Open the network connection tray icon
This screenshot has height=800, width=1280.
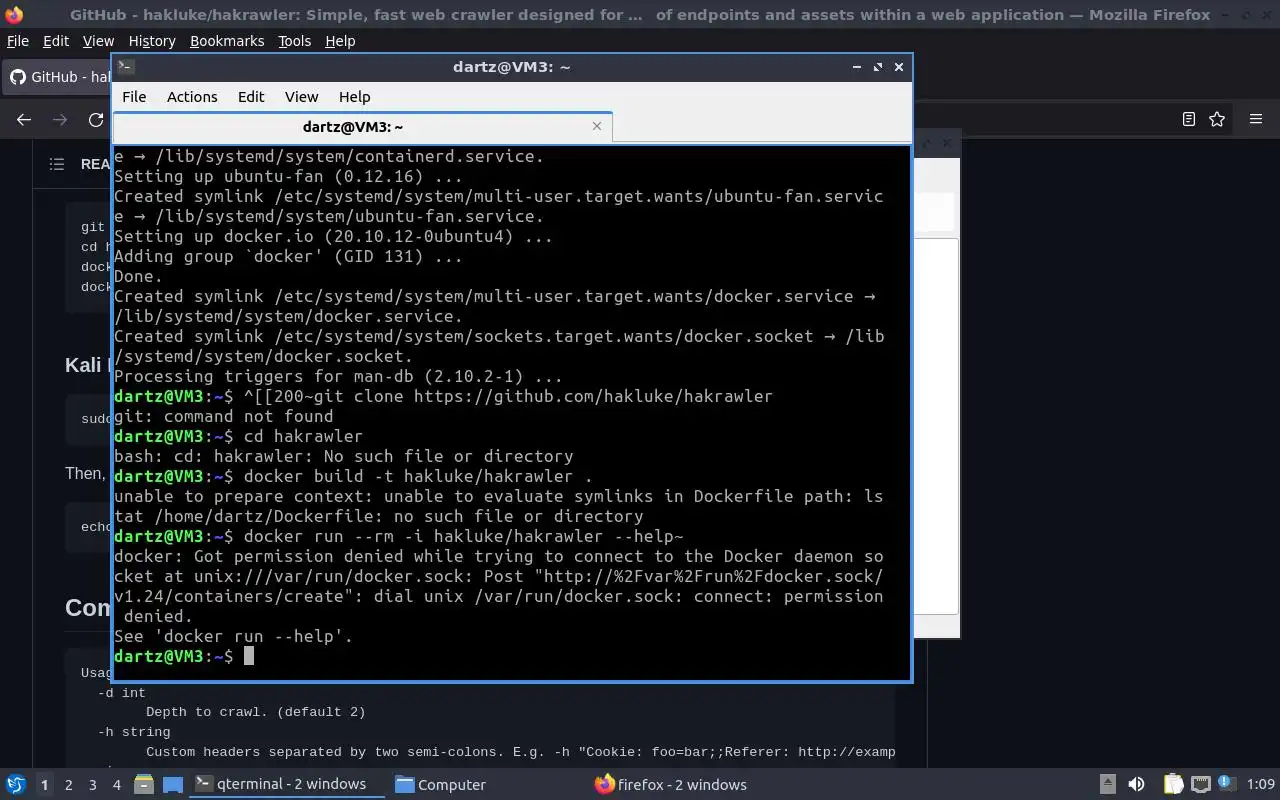point(1201,785)
